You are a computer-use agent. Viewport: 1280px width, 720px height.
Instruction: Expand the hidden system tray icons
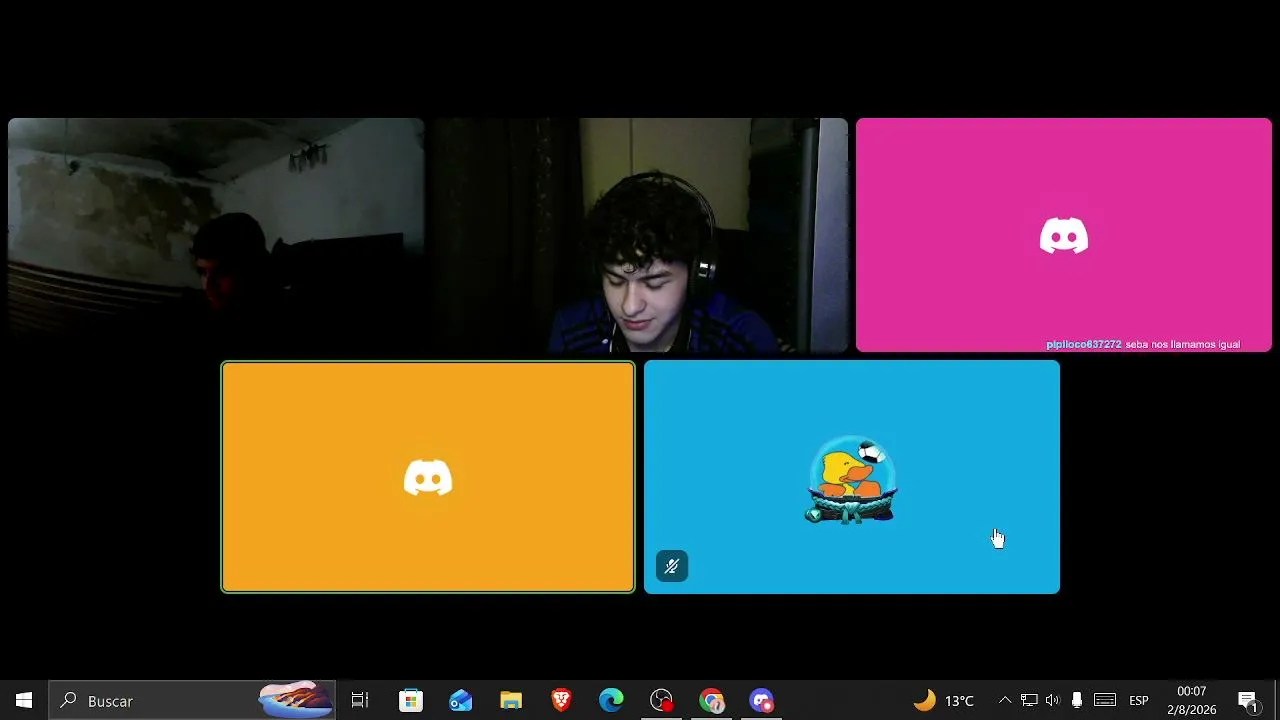click(1005, 701)
